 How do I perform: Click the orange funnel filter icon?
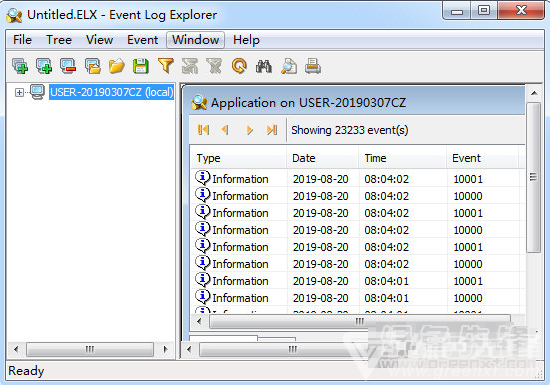point(166,66)
